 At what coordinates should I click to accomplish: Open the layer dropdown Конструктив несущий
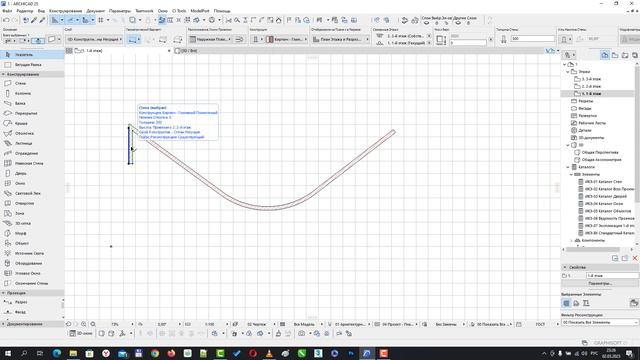tap(94, 40)
